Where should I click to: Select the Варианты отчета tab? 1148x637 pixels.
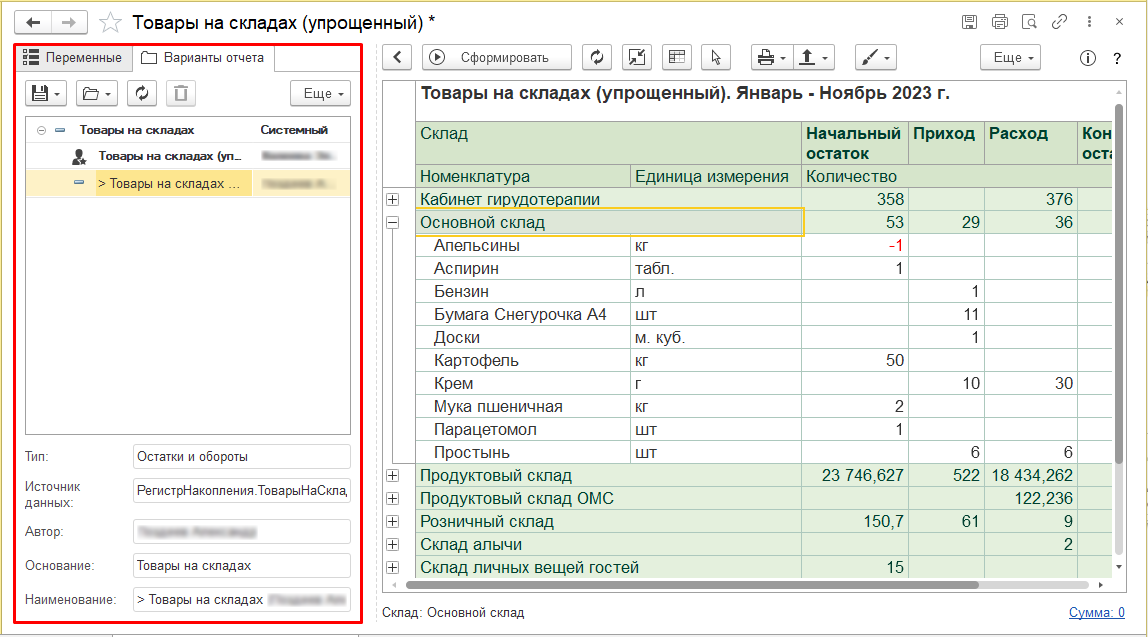pyautogui.click(x=203, y=58)
